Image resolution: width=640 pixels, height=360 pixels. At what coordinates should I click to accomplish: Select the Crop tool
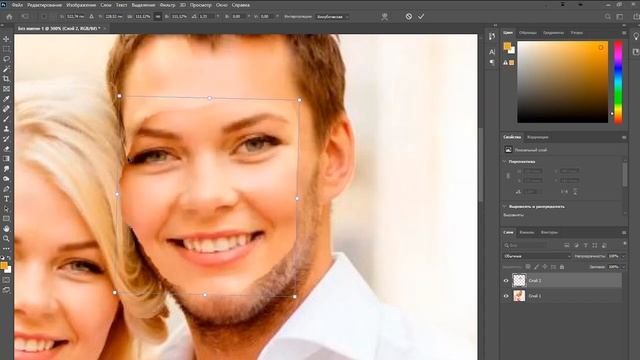(6, 79)
